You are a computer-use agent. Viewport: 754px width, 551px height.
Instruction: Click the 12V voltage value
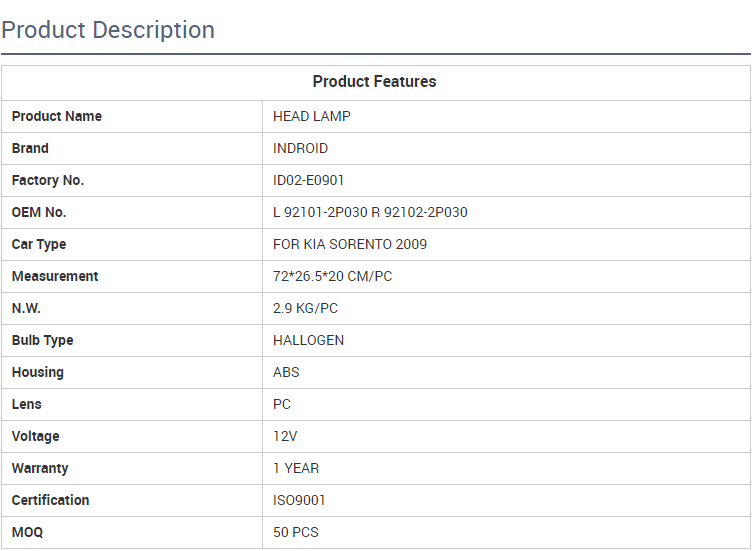(x=285, y=436)
